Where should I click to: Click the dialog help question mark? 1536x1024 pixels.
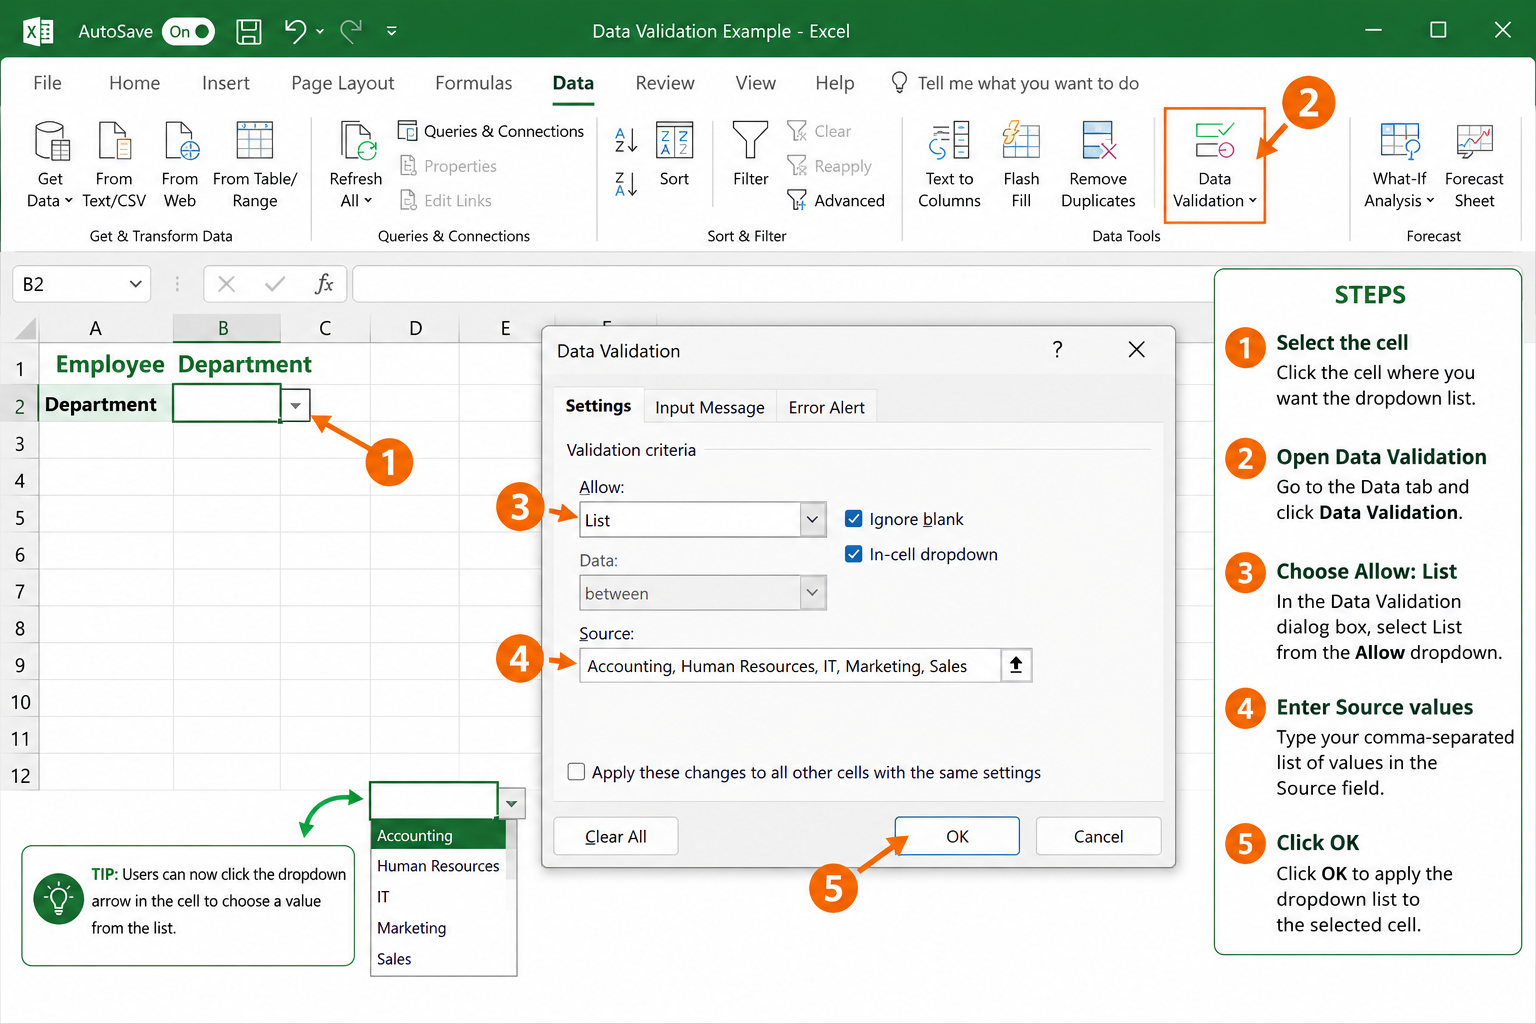pyautogui.click(x=1057, y=349)
